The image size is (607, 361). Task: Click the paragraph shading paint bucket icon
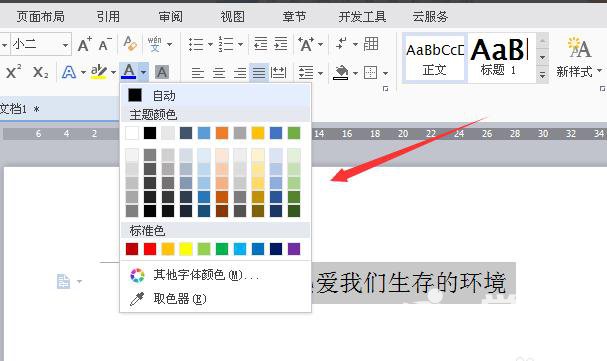click(x=341, y=72)
